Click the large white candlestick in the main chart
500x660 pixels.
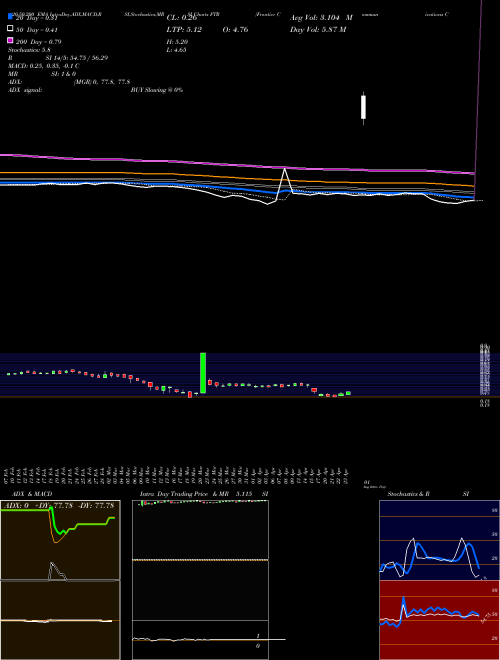point(364,107)
